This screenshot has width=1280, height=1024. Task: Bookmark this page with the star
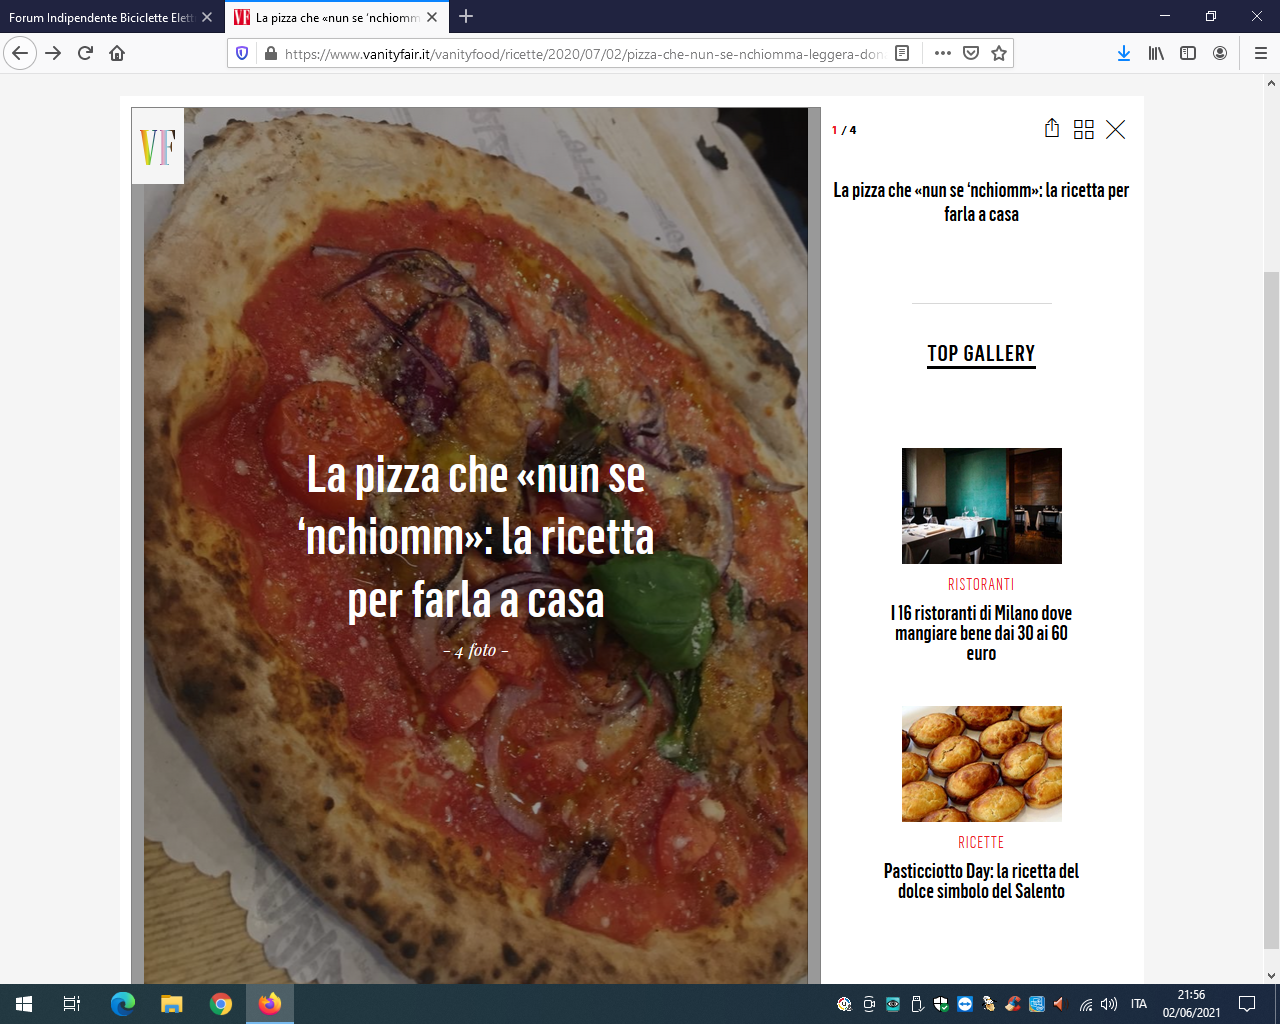(x=998, y=54)
